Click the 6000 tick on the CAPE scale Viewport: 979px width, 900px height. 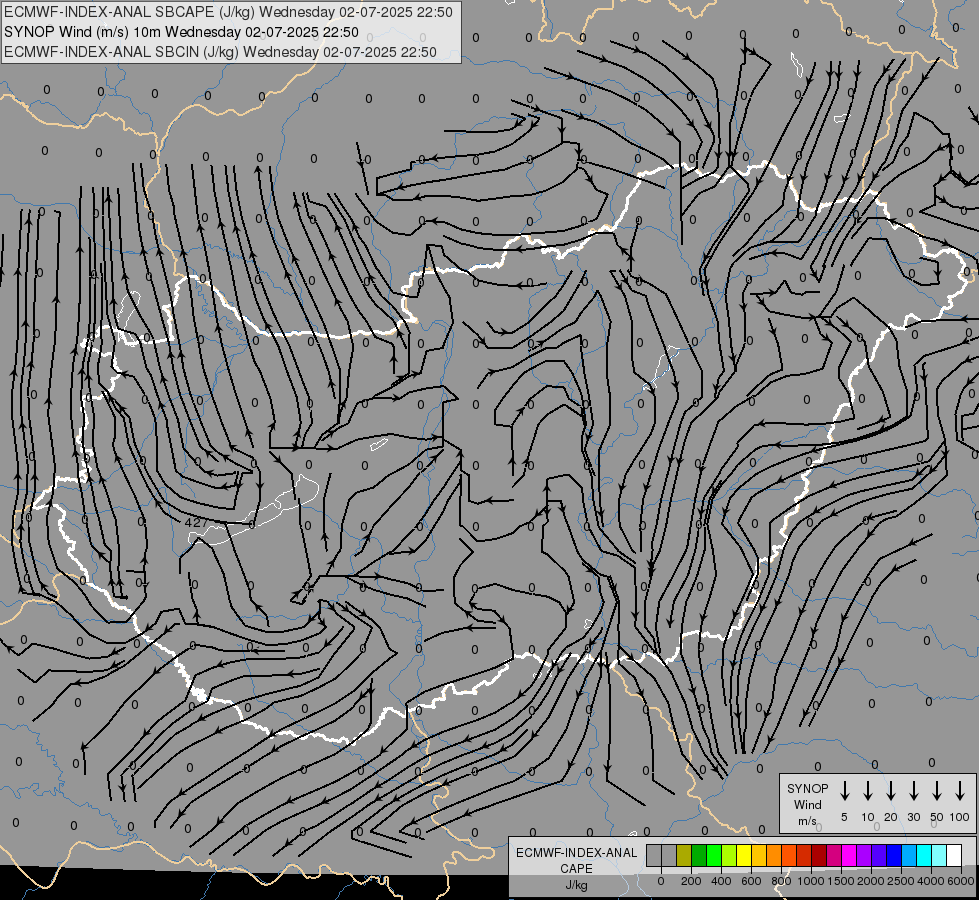click(961, 881)
